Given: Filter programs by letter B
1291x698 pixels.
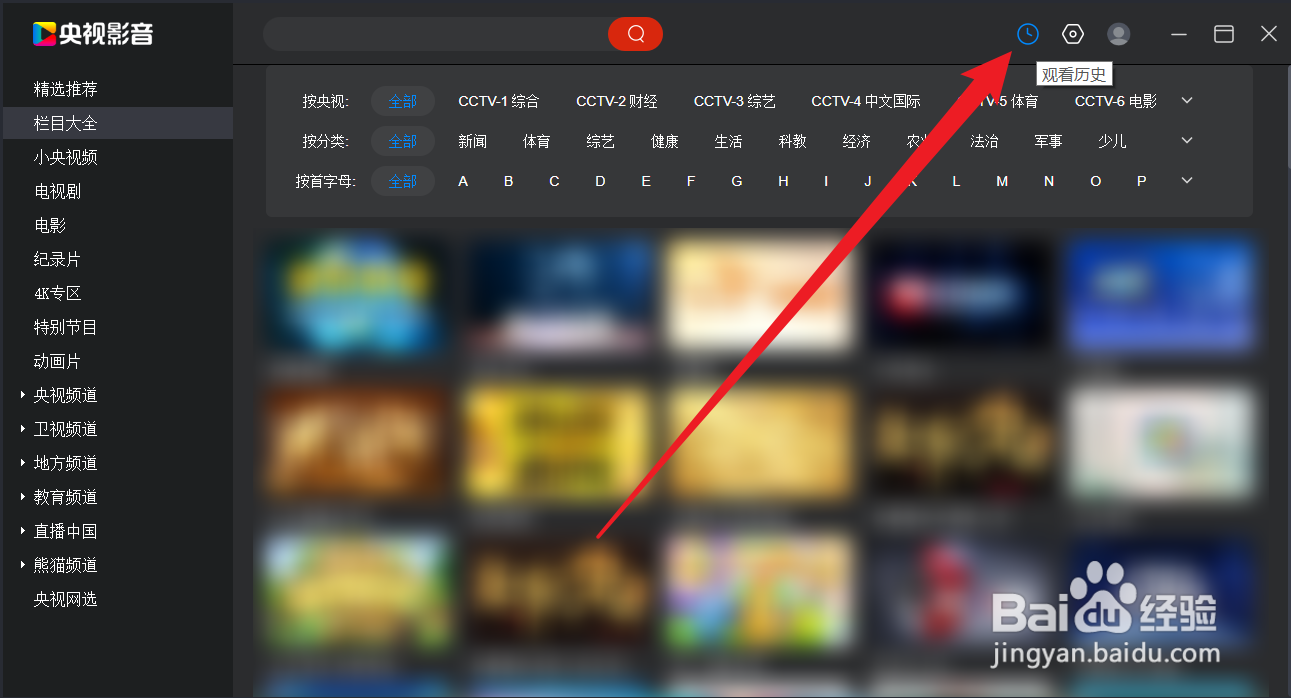Looking at the screenshot, I should [509, 181].
